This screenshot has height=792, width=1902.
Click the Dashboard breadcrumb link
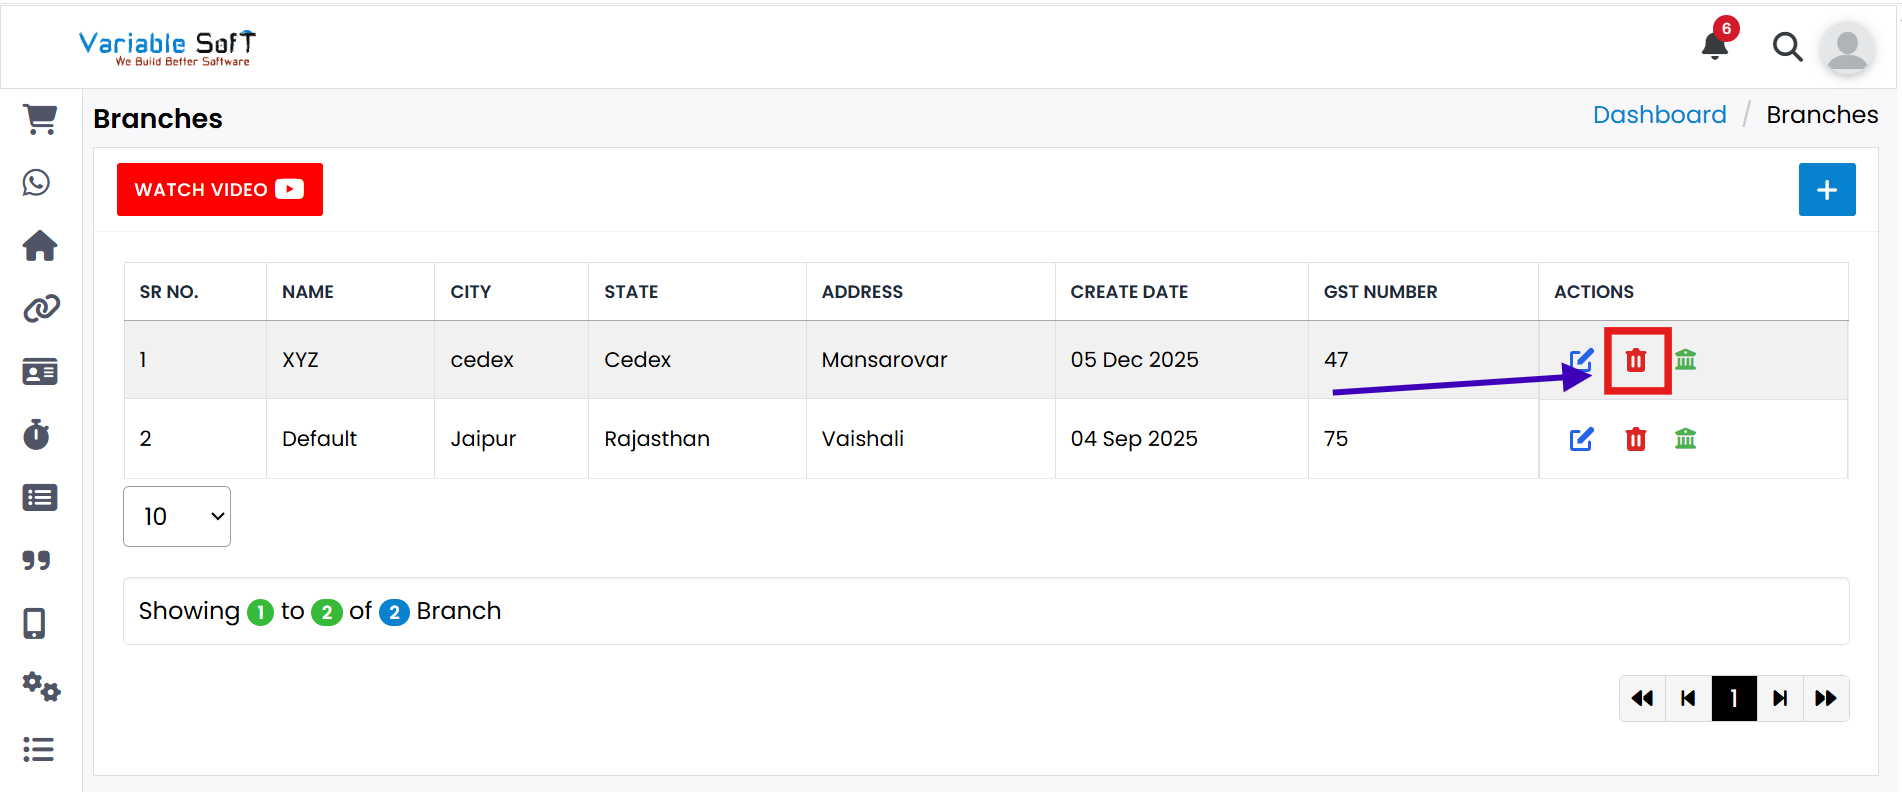pyautogui.click(x=1659, y=115)
